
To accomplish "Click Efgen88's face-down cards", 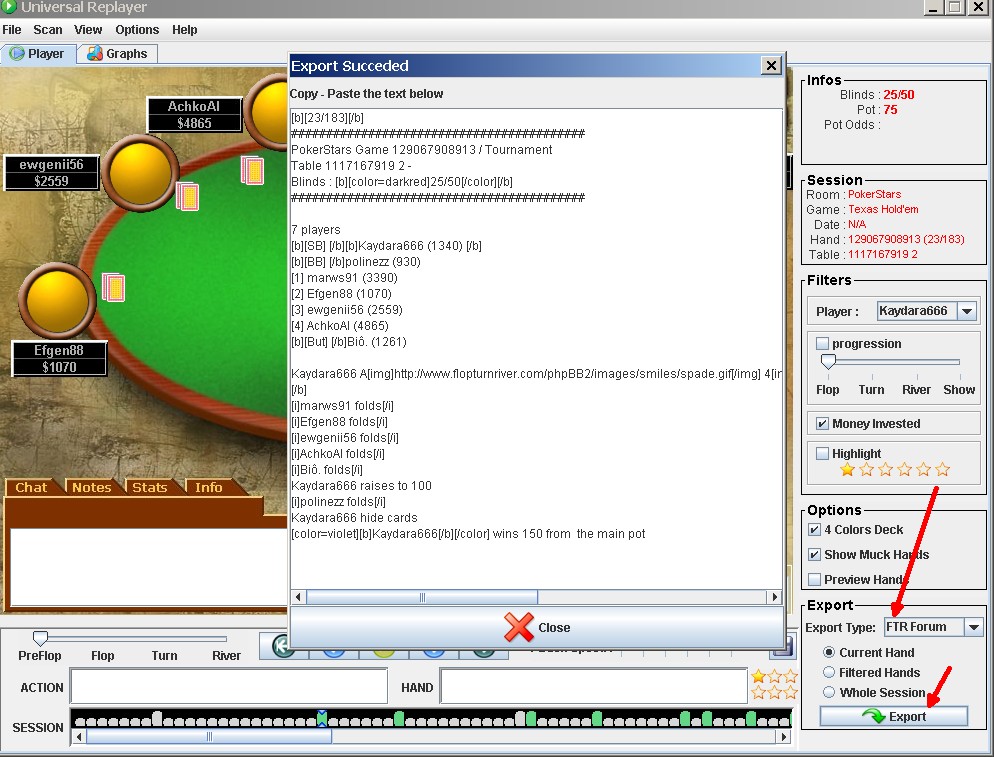I will click(x=113, y=288).
